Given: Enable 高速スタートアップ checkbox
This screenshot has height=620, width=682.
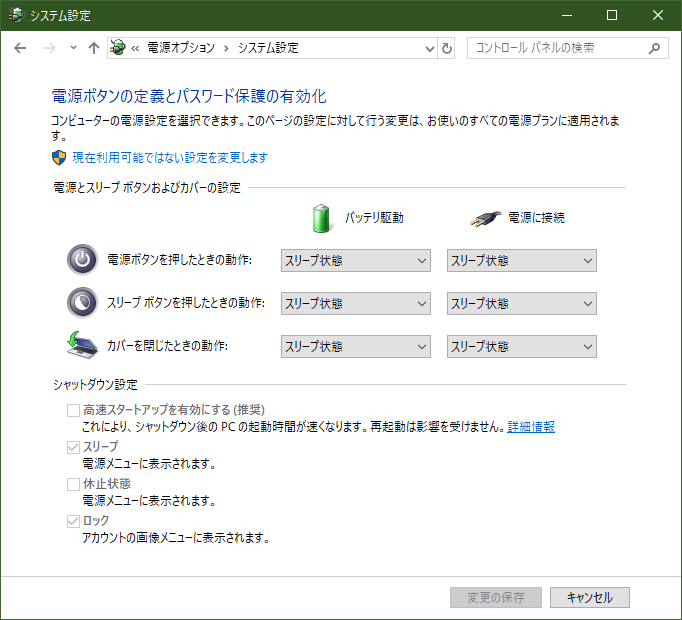Looking at the screenshot, I should coord(73,410).
